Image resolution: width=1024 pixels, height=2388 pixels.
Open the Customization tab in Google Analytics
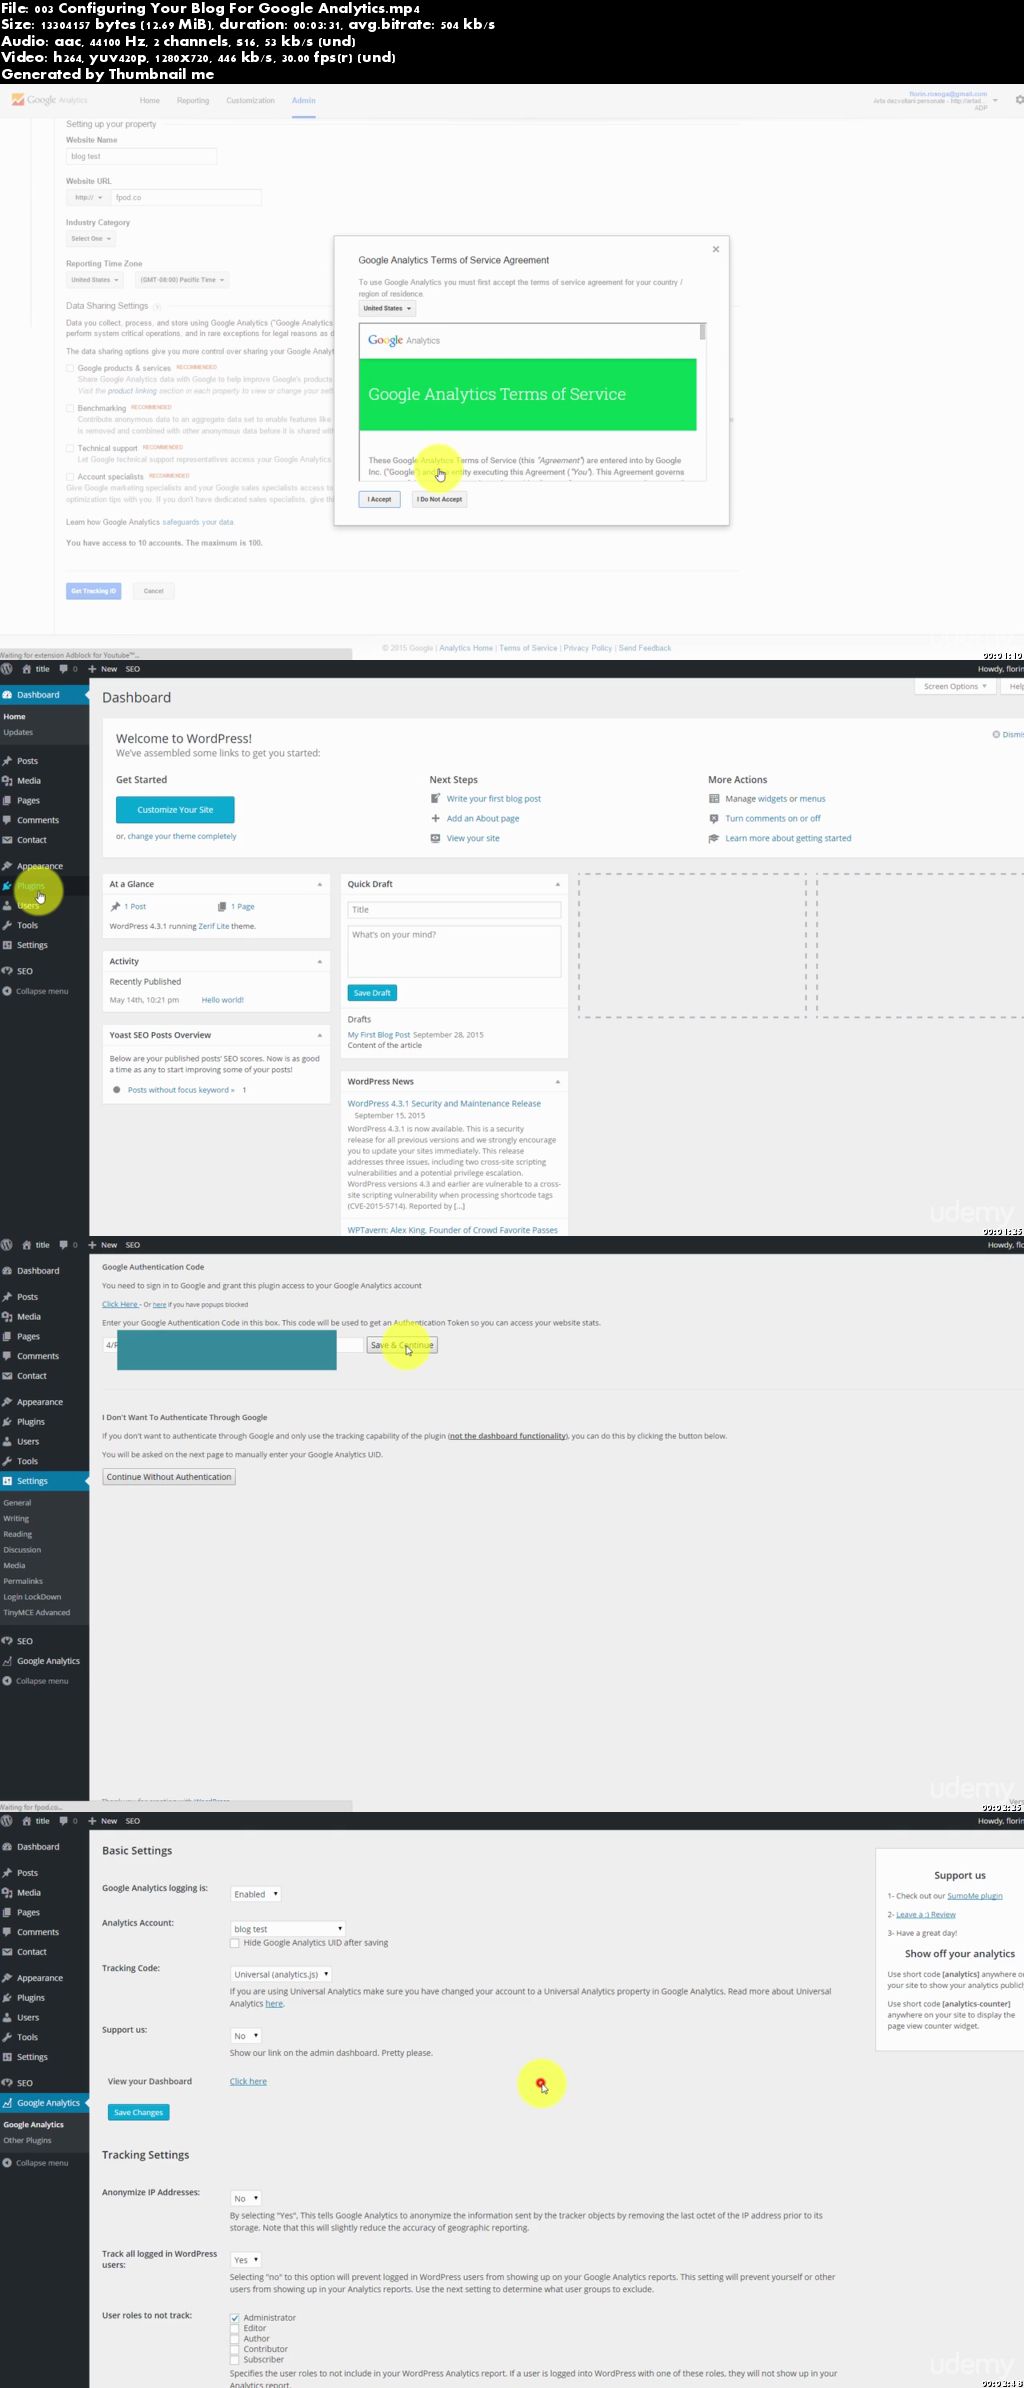tap(250, 101)
